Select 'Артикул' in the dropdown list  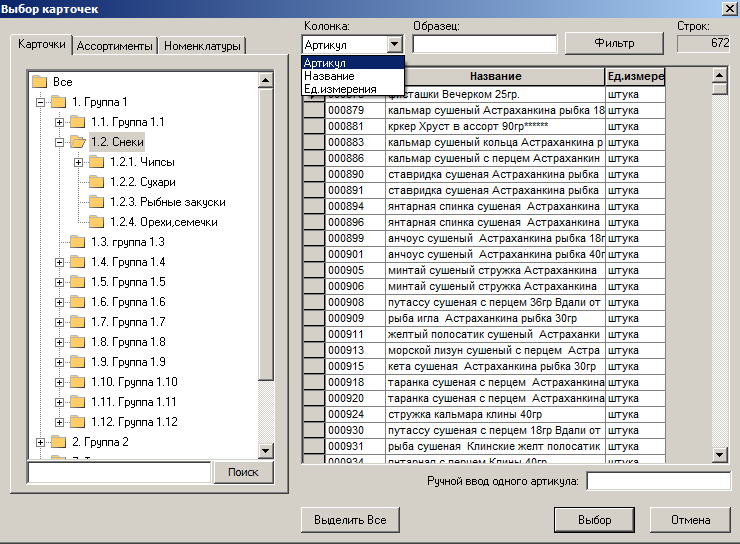pos(353,63)
